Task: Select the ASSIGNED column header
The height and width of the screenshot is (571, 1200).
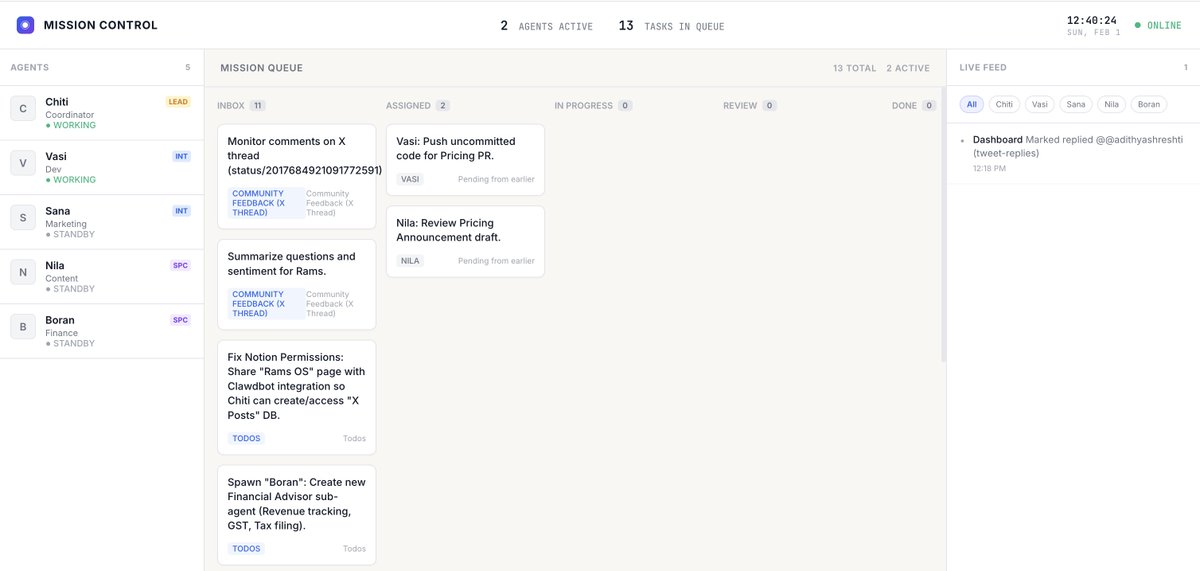Action: point(408,105)
